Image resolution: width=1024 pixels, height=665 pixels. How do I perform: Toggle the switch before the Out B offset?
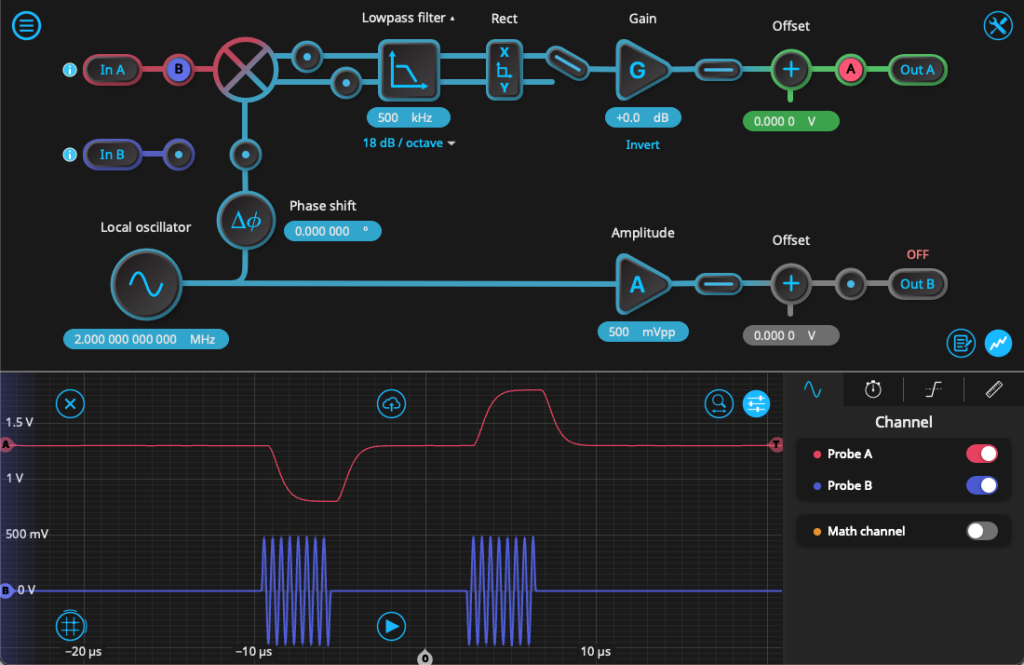click(718, 284)
